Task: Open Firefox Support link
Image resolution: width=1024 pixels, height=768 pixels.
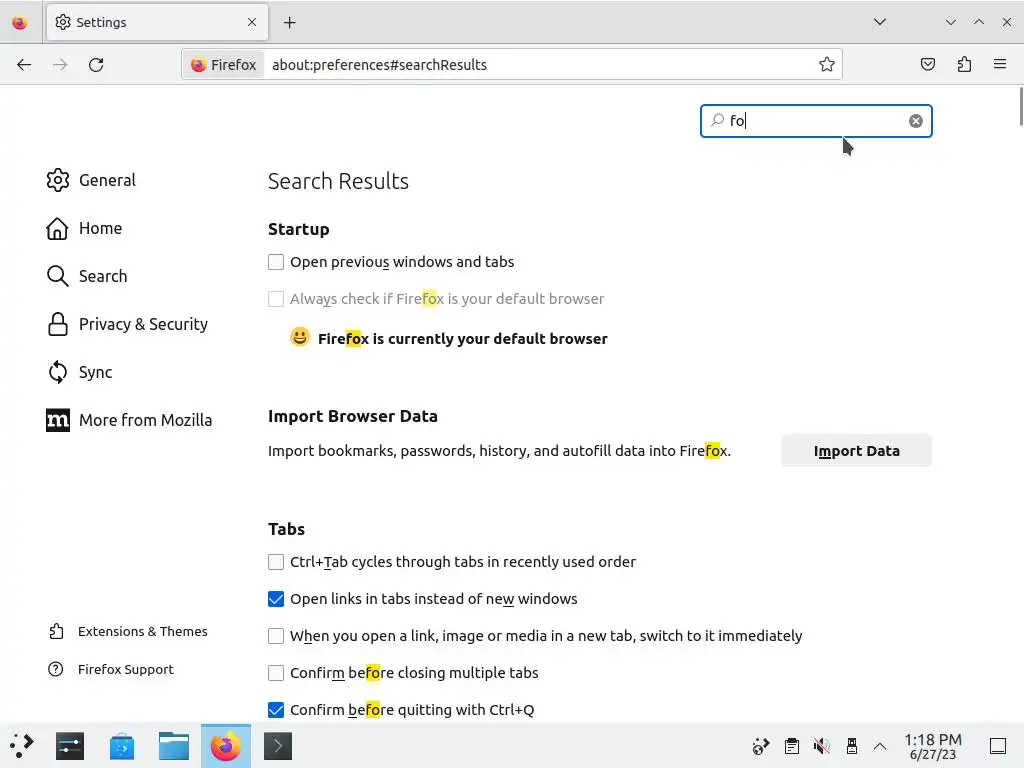Action: click(x=111, y=669)
